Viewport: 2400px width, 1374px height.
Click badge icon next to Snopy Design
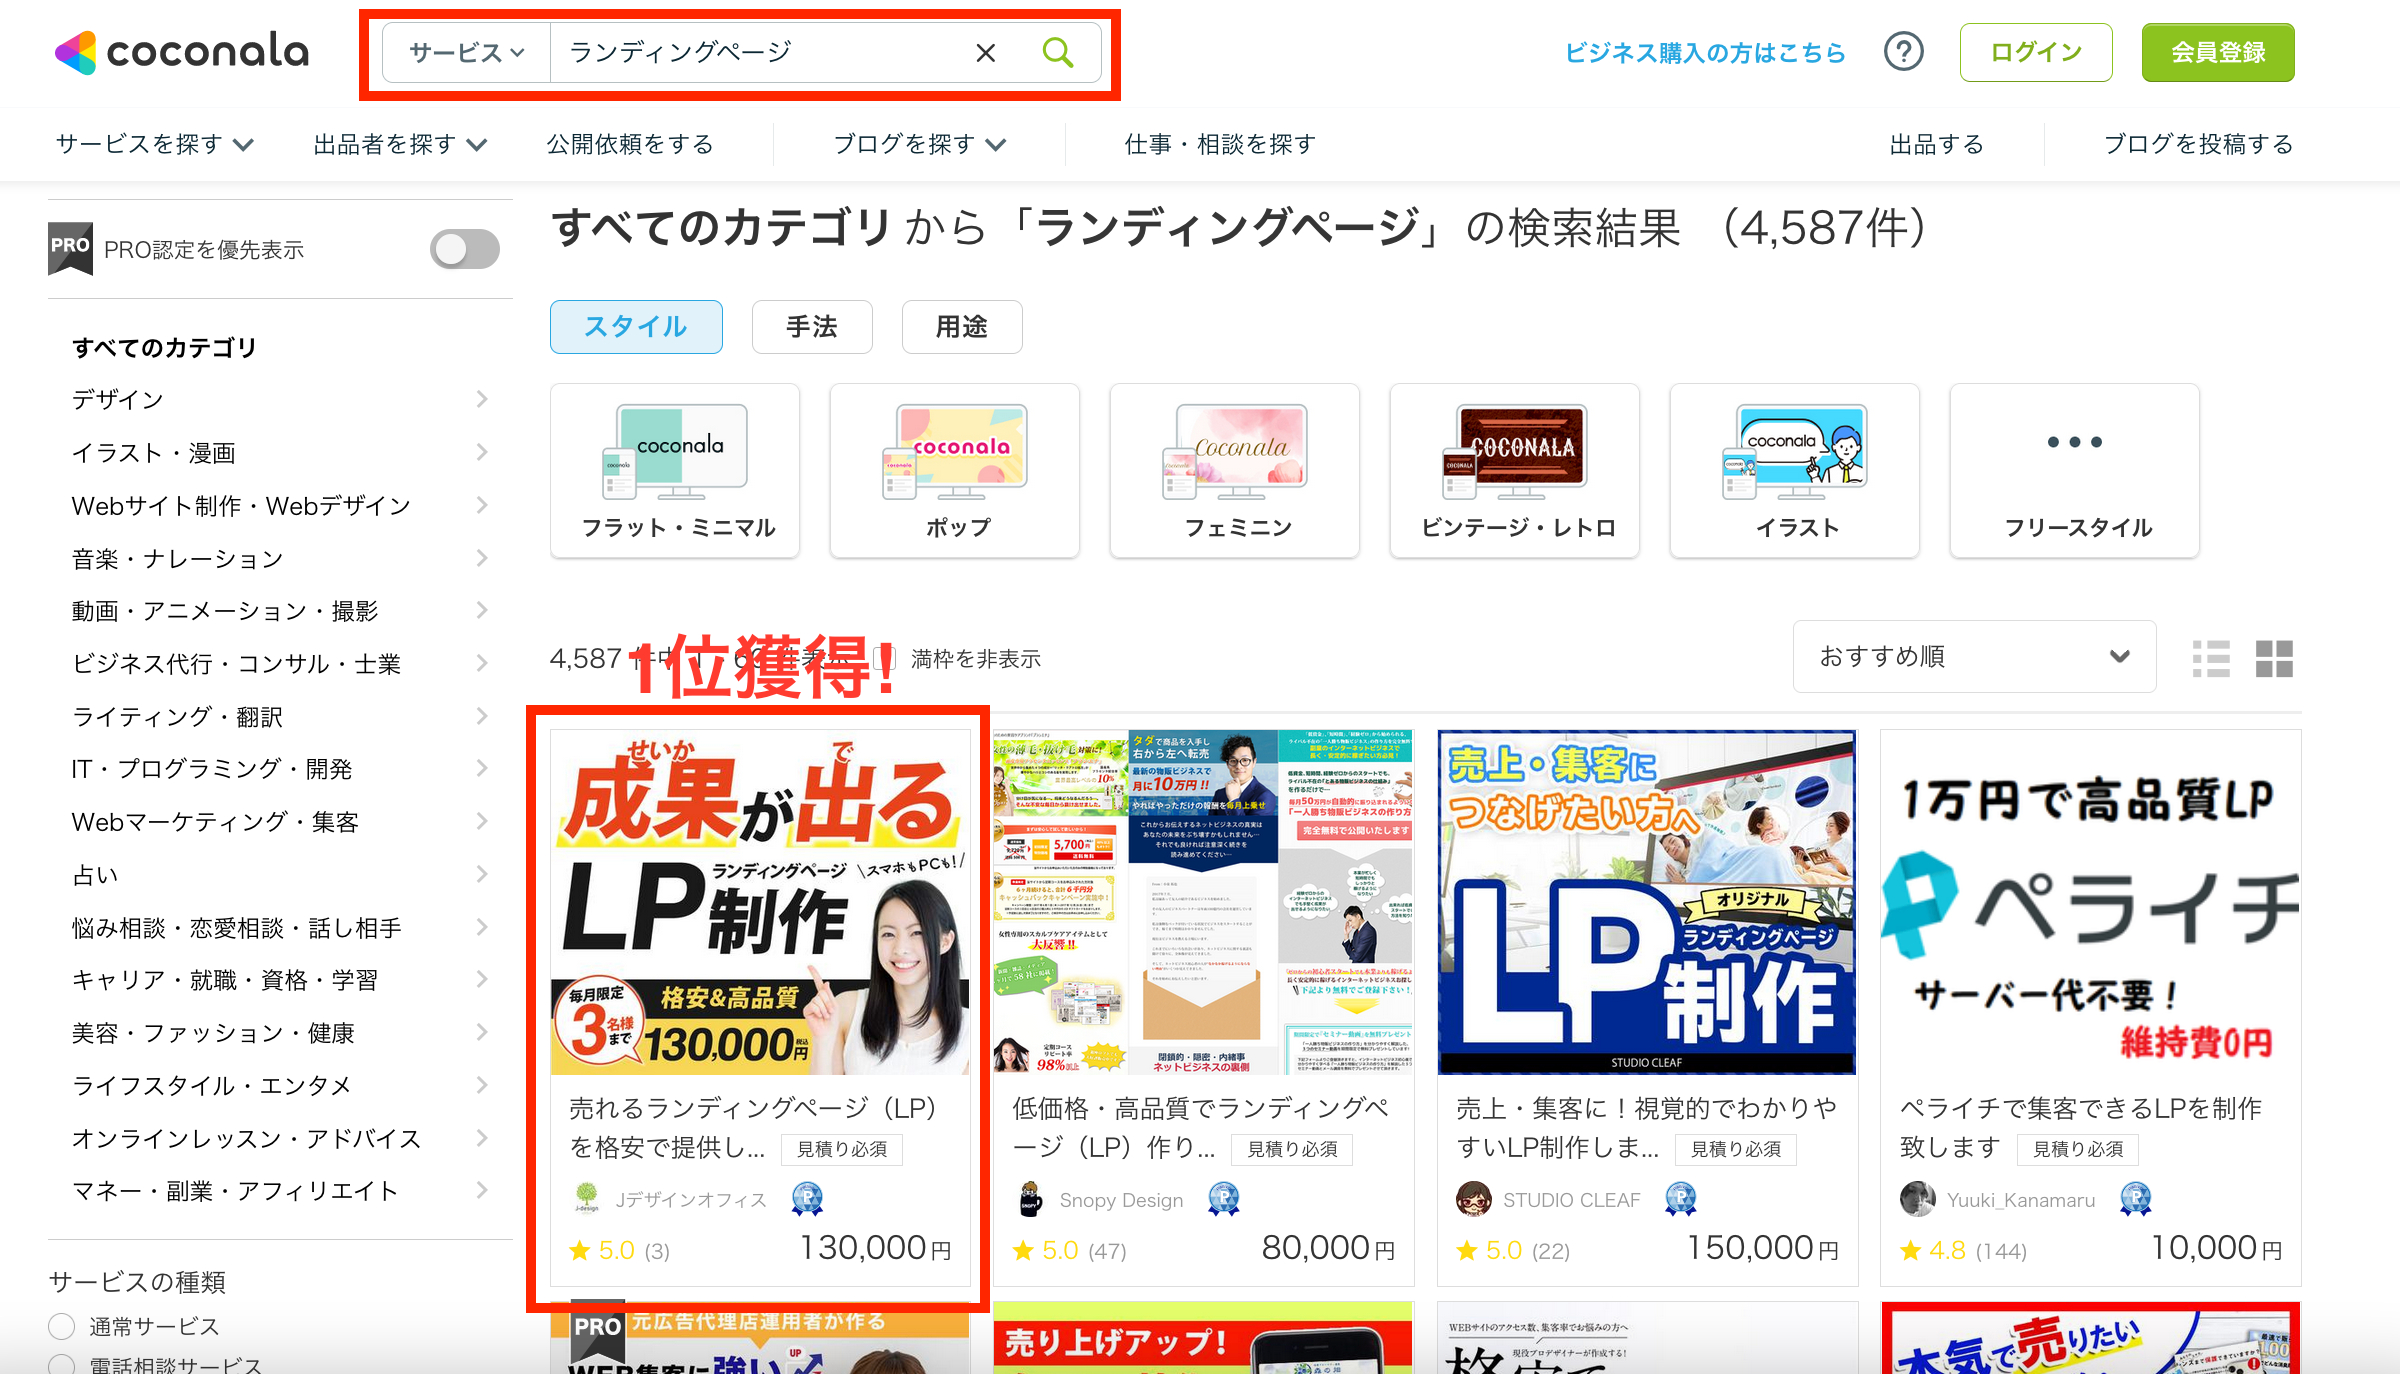point(1224,1198)
